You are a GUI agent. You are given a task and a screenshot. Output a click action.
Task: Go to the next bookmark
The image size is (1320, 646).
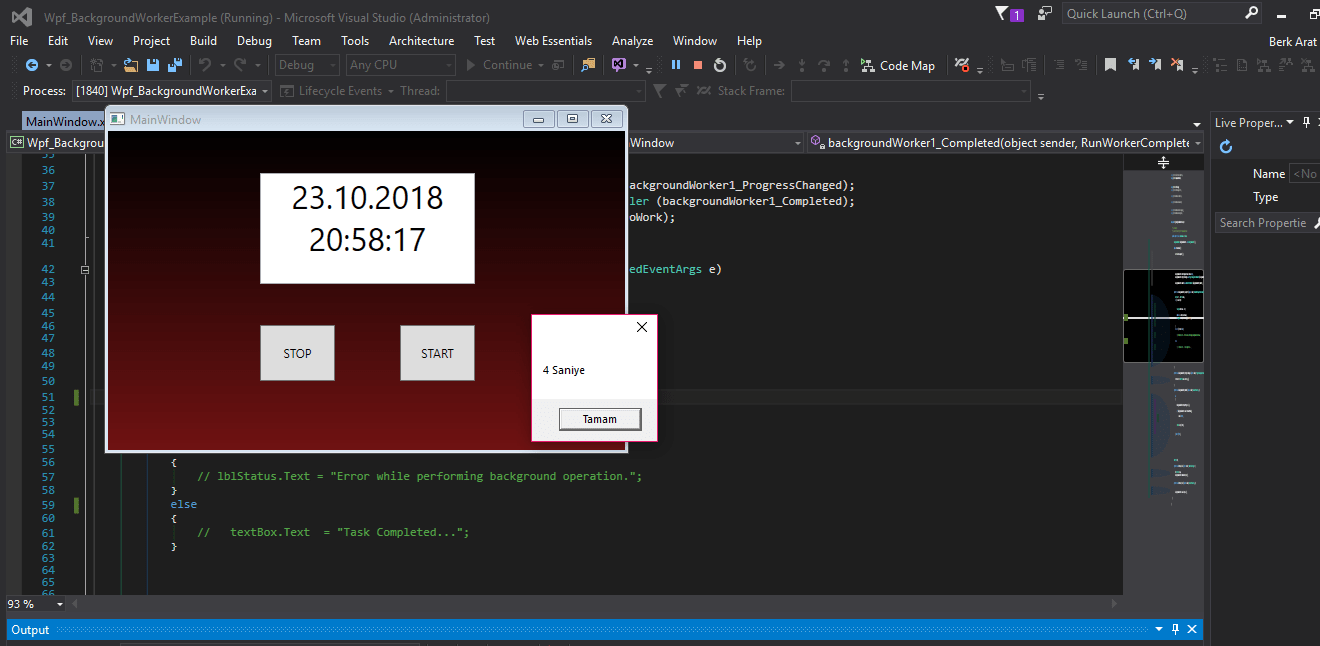click(x=1155, y=65)
